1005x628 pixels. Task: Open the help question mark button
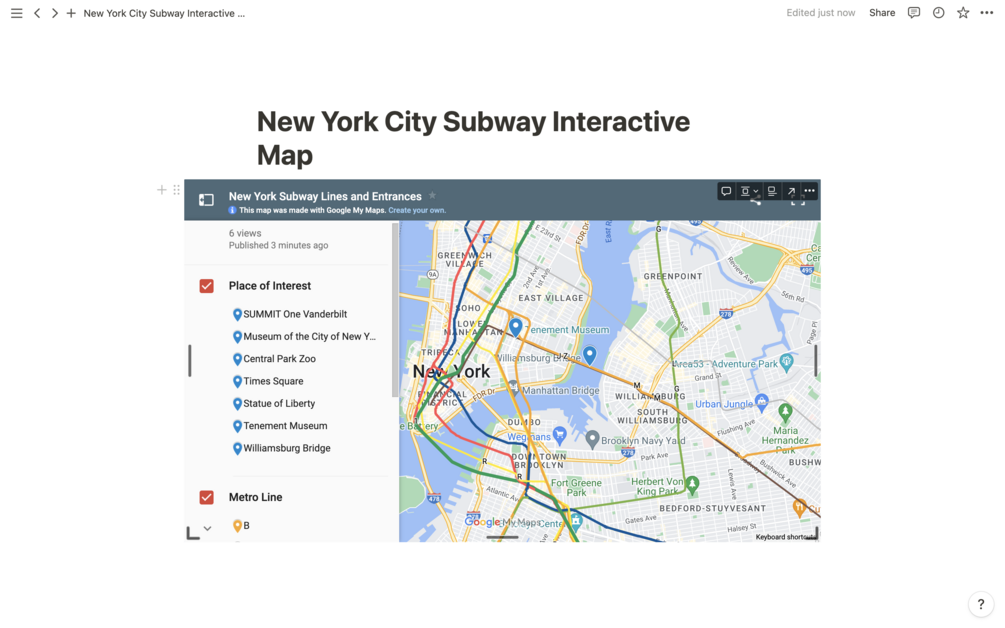pos(981,604)
